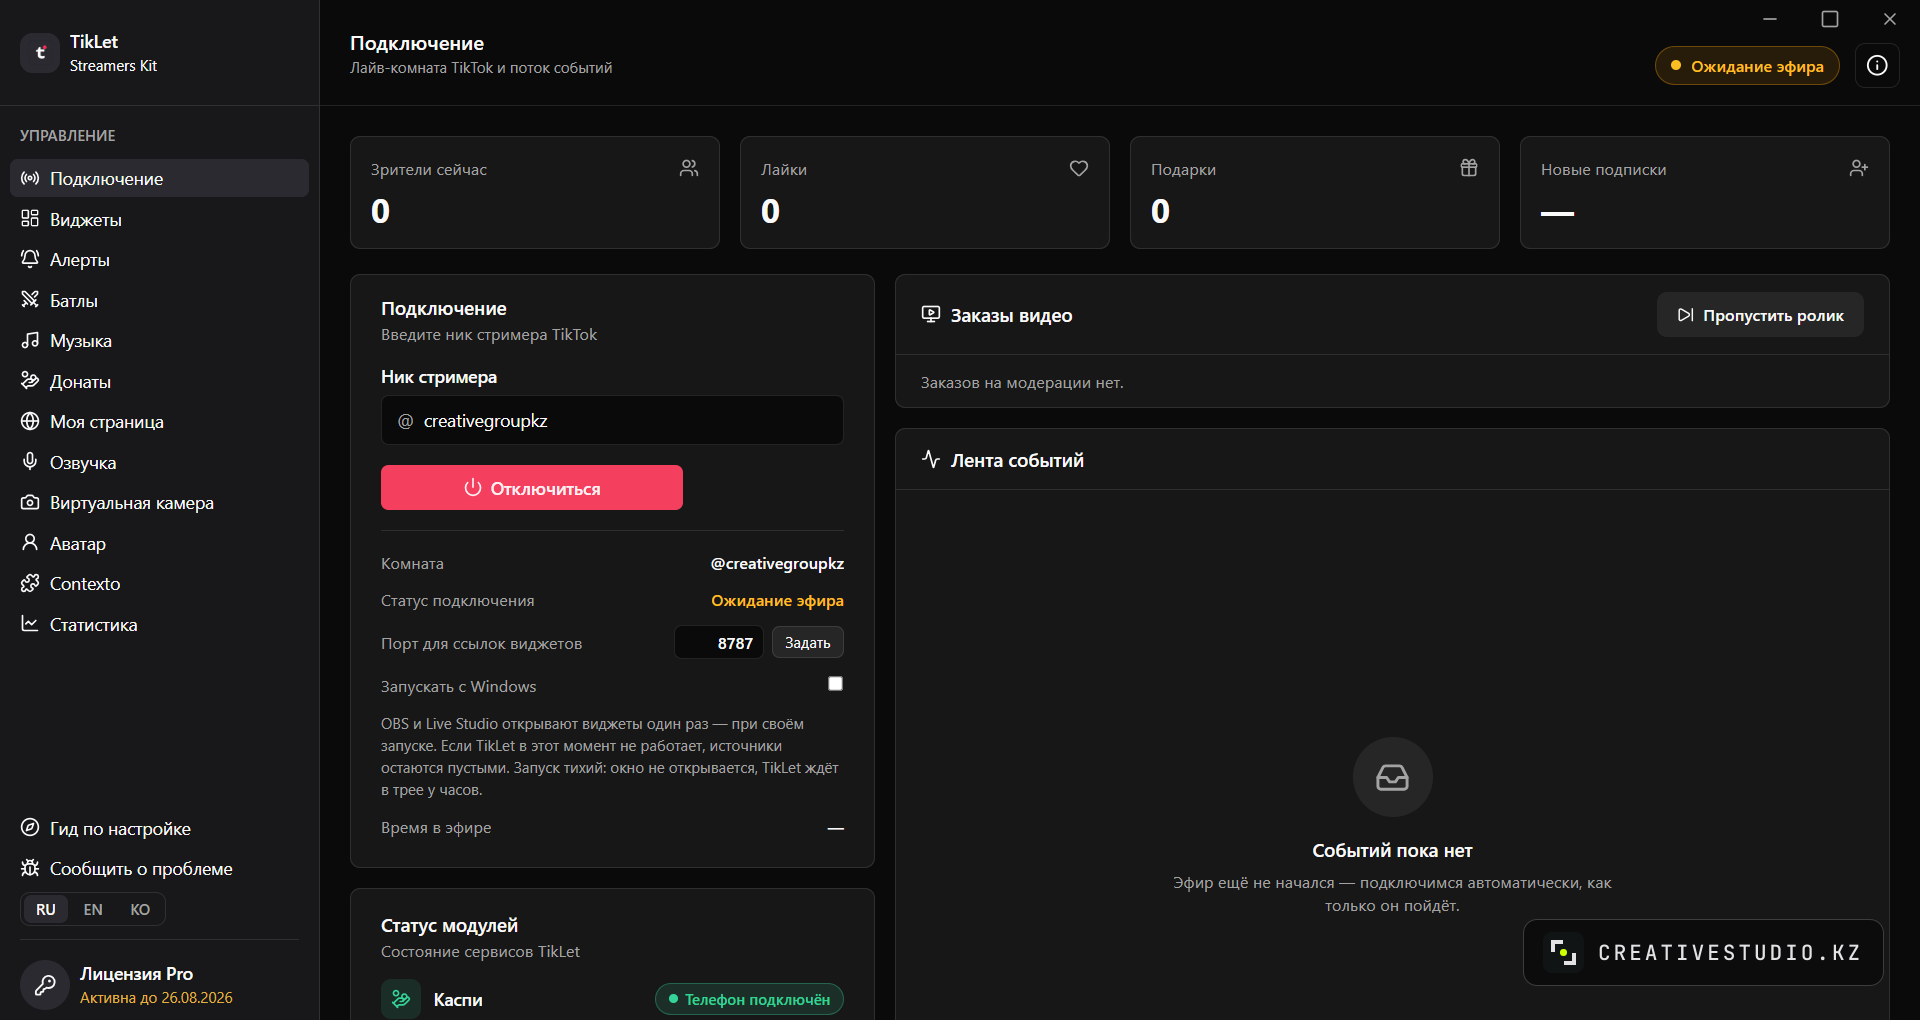
Task: Click the TikLet logo icon
Action: [x=40, y=53]
